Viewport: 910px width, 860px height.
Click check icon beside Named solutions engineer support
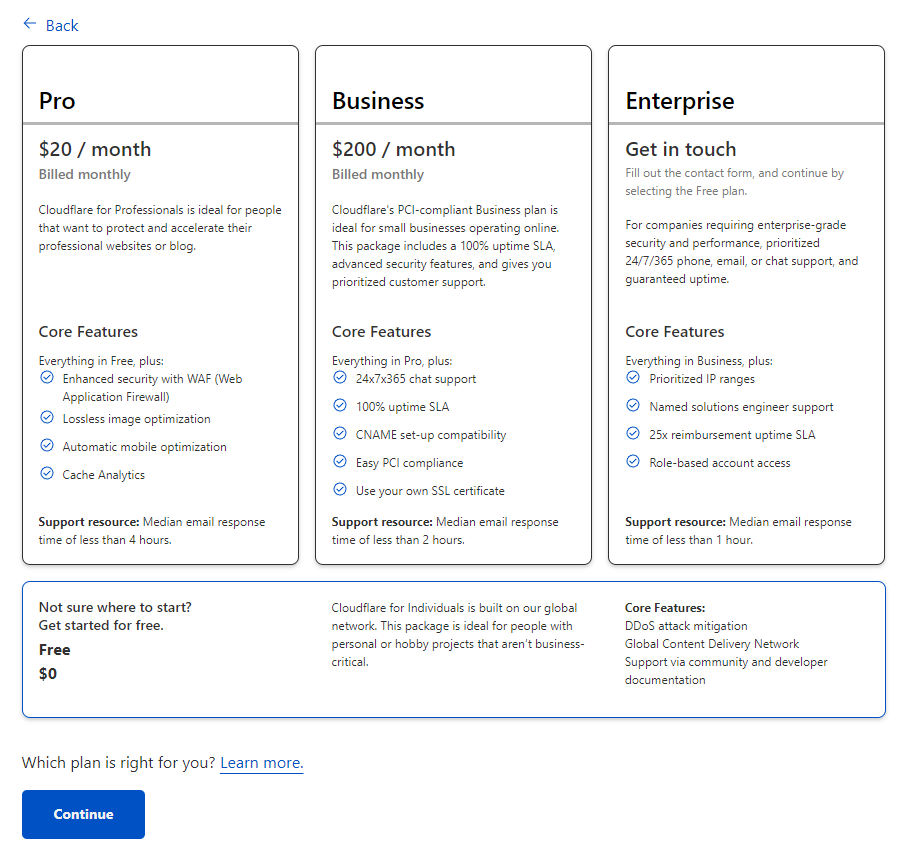[x=633, y=406]
